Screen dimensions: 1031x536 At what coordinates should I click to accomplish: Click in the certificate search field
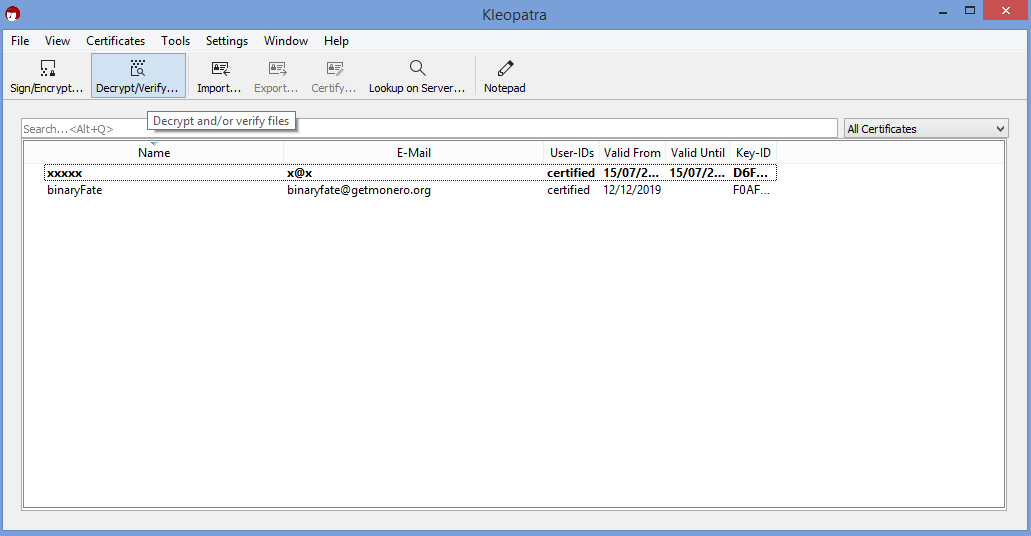pyautogui.click(x=430, y=129)
